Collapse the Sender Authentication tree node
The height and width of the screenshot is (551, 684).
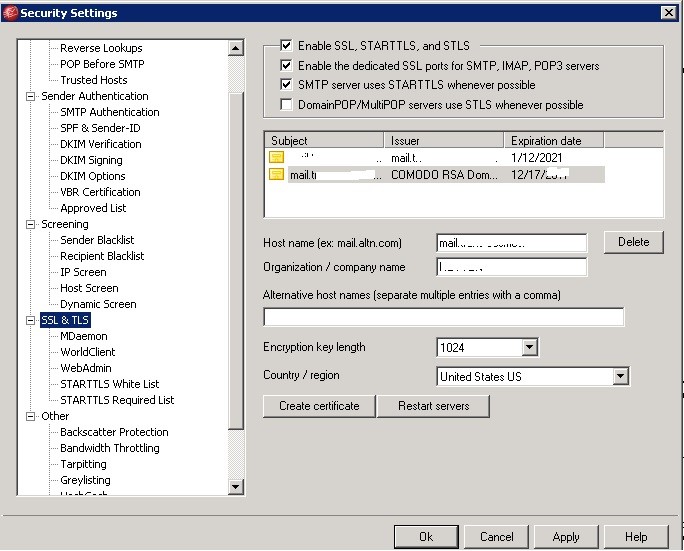[x=31, y=97]
